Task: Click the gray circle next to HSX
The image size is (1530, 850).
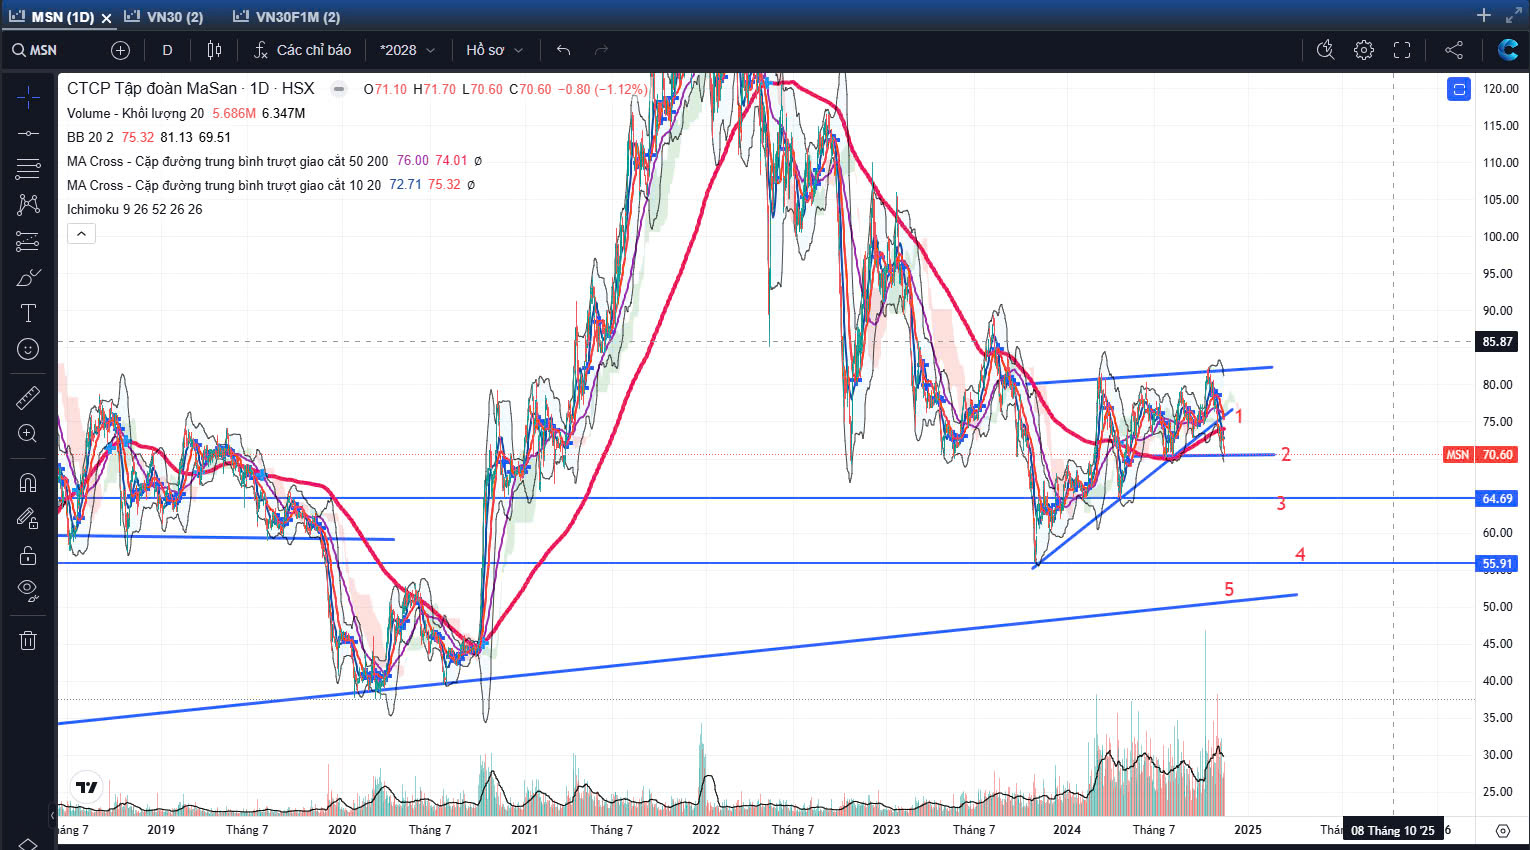Action: tap(339, 88)
